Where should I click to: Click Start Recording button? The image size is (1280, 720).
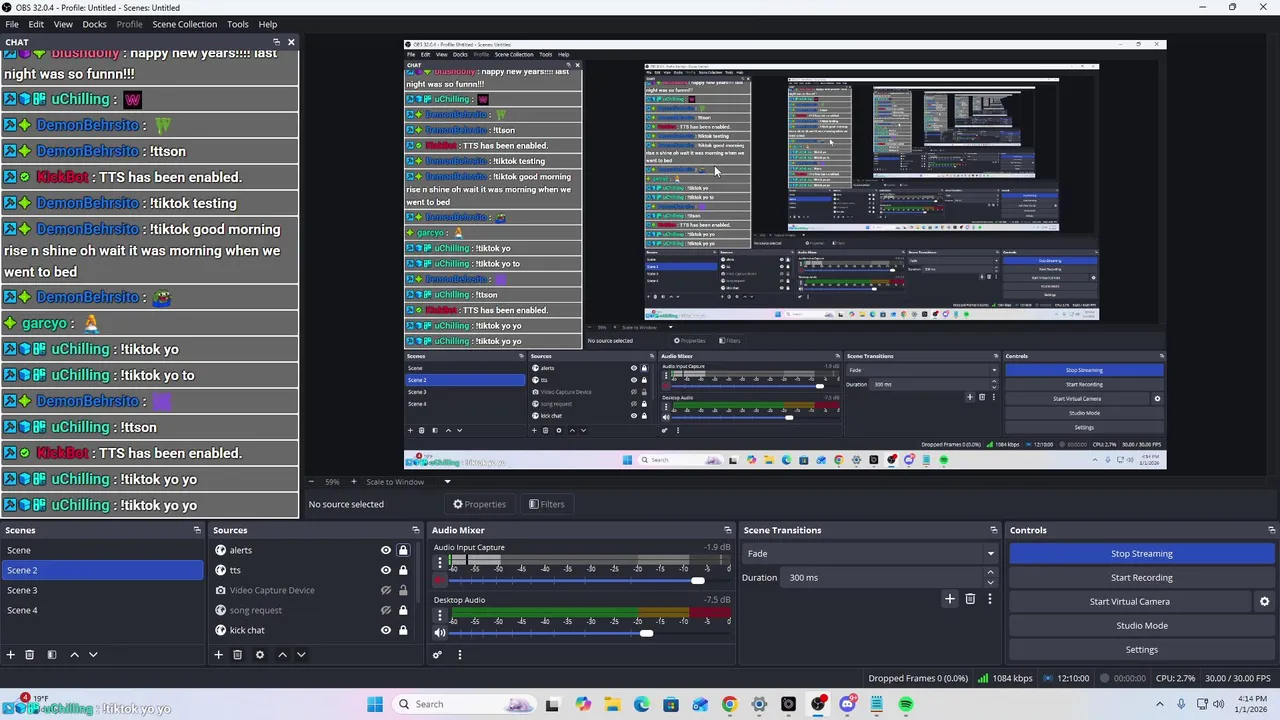coord(1141,578)
